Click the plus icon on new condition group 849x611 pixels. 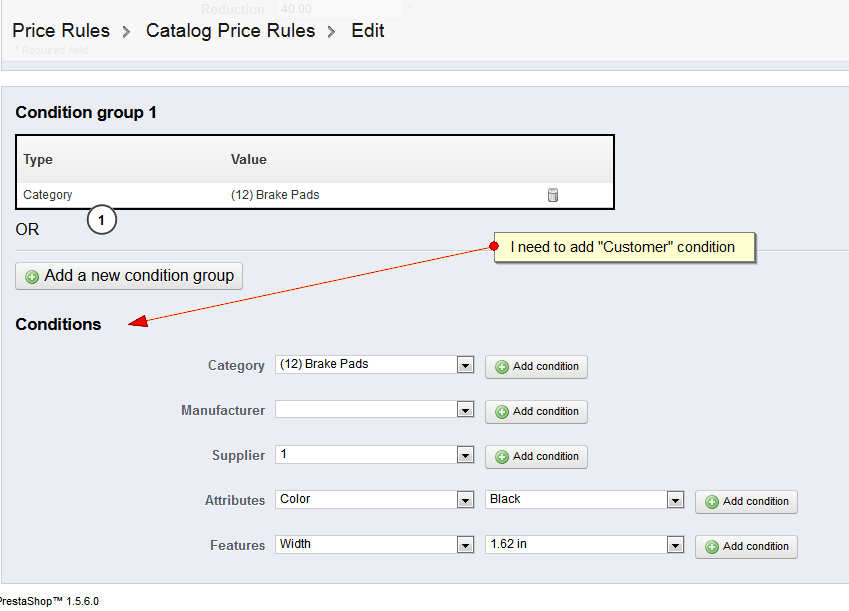tap(32, 277)
